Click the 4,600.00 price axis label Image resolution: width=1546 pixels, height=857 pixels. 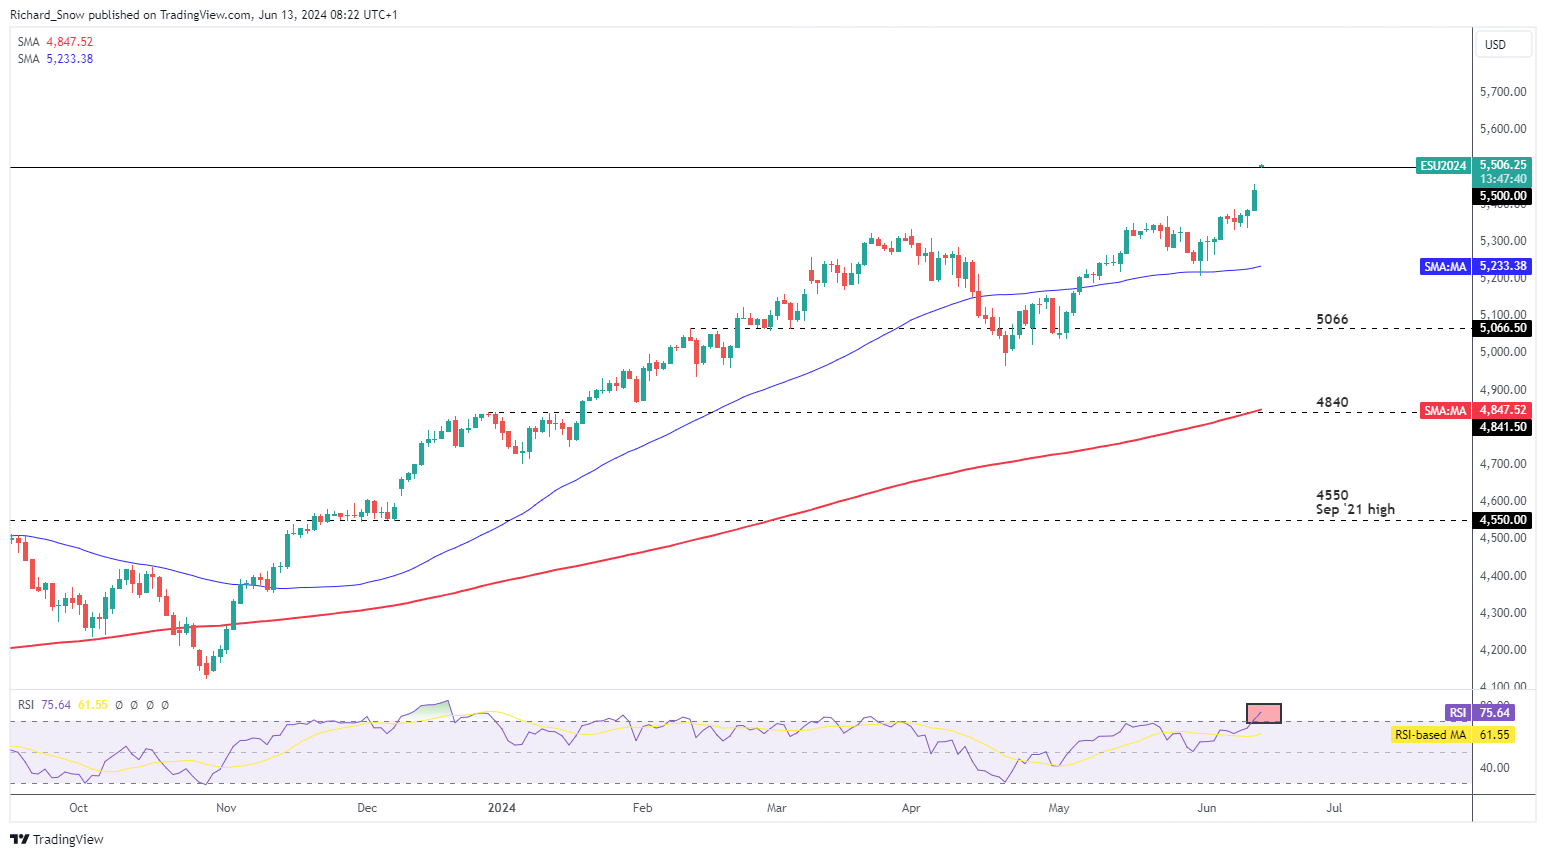[x=1503, y=501]
